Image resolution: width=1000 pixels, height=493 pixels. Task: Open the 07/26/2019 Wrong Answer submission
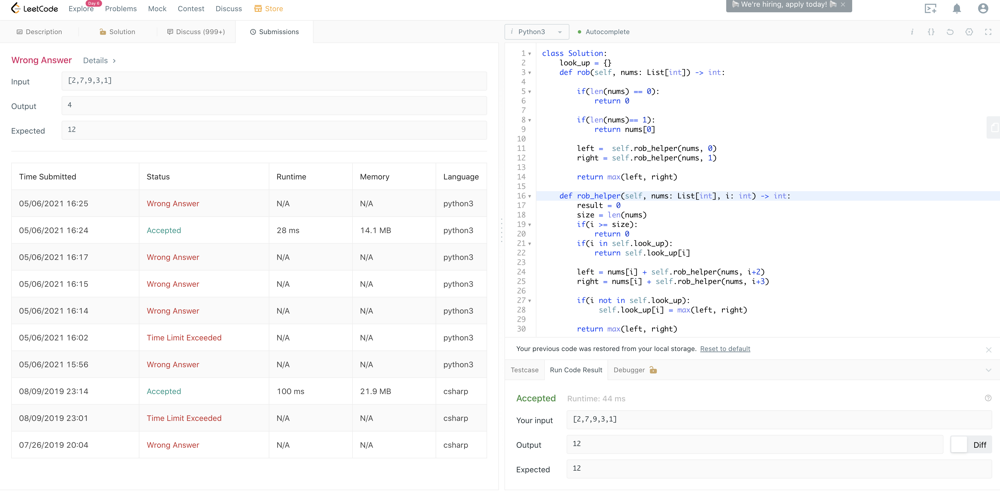(x=173, y=445)
